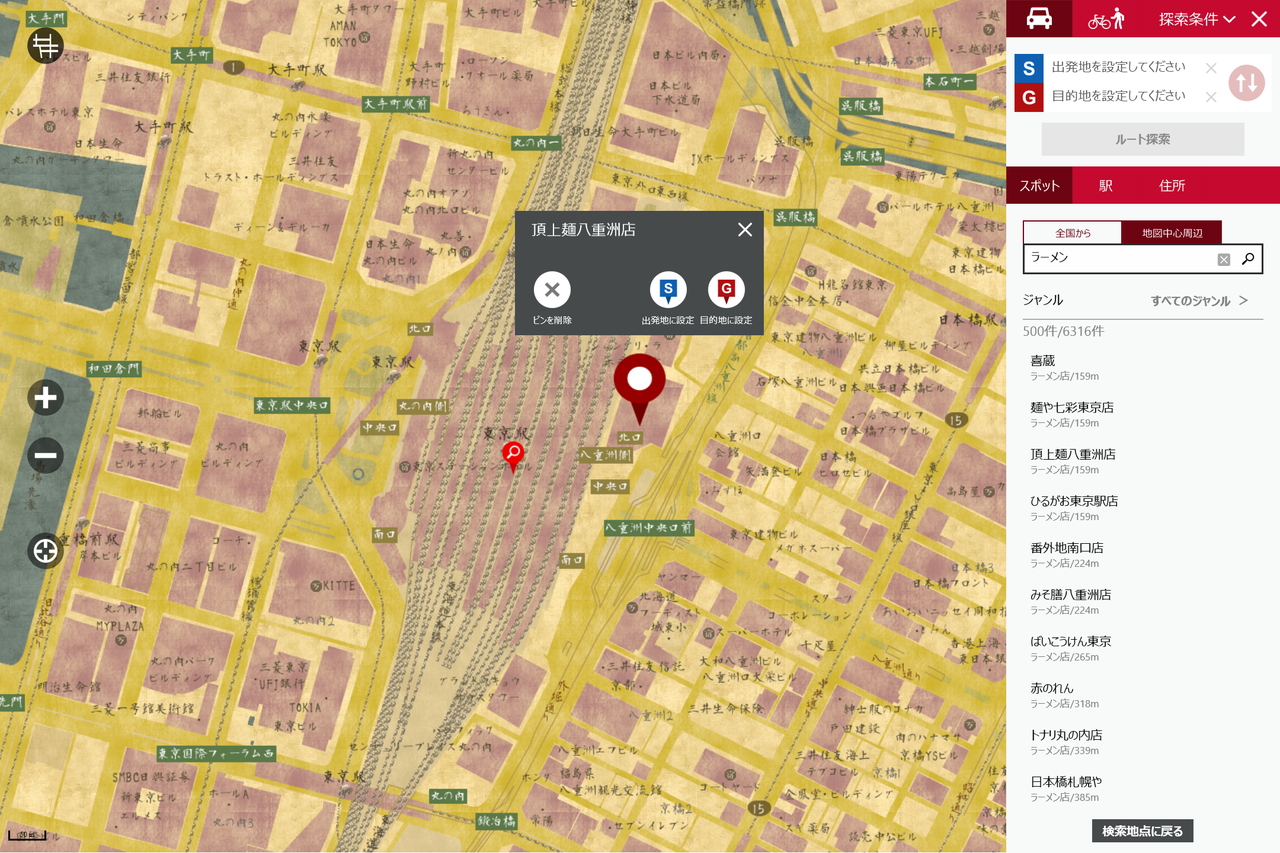Expand すべてのジャンル genre selector
1280x853 pixels.
[1199, 300]
